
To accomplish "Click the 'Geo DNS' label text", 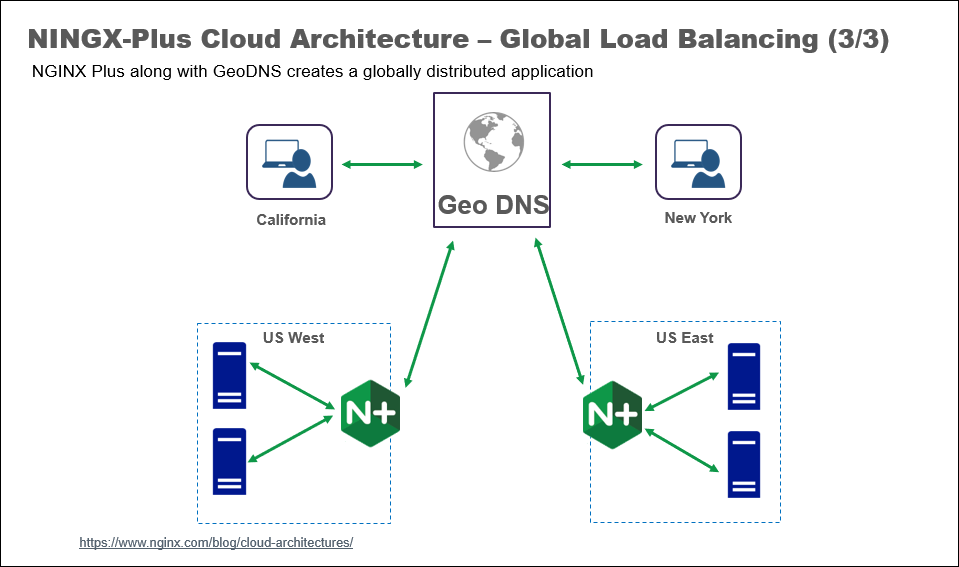I will 494,205.
